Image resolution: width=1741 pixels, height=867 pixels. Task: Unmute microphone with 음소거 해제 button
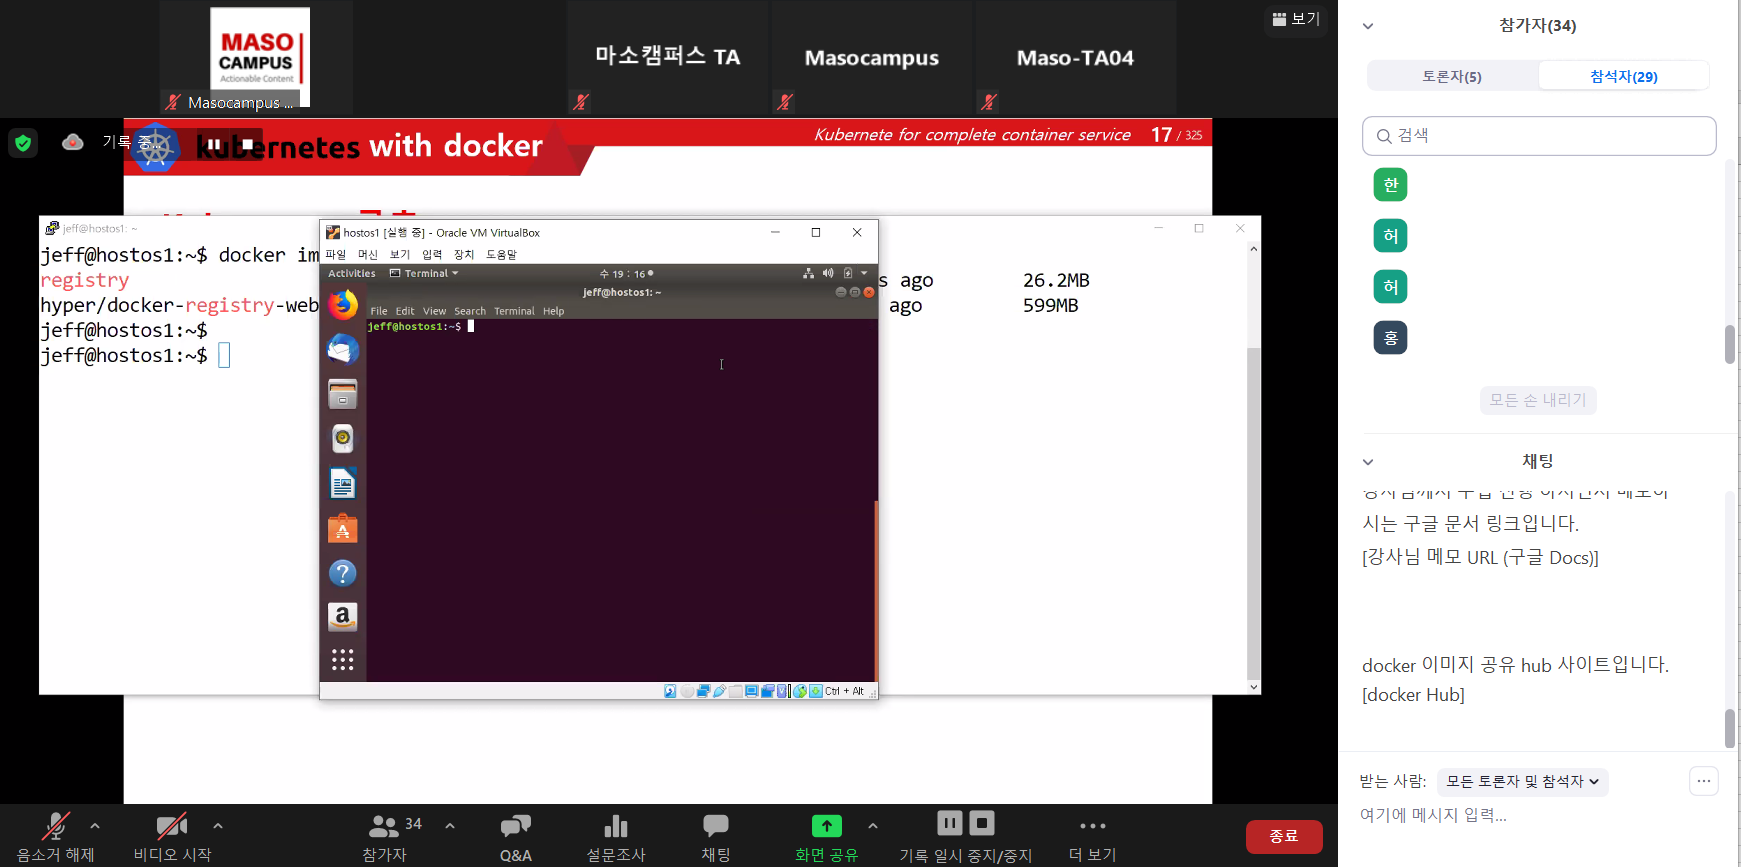(x=55, y=827)
